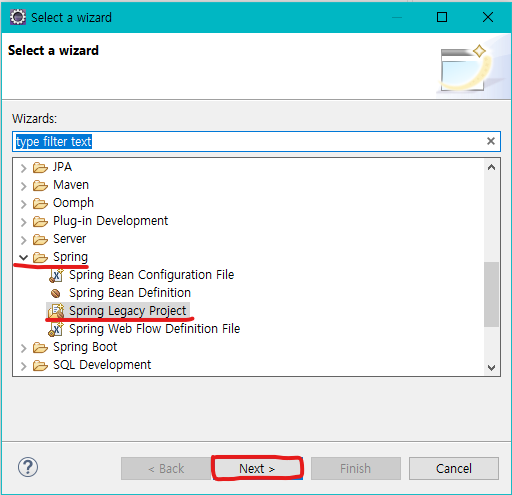This screenshot has height=495, width=512.
Task: Click the Spring Boot folder icon
Action: tap(40, 348)
